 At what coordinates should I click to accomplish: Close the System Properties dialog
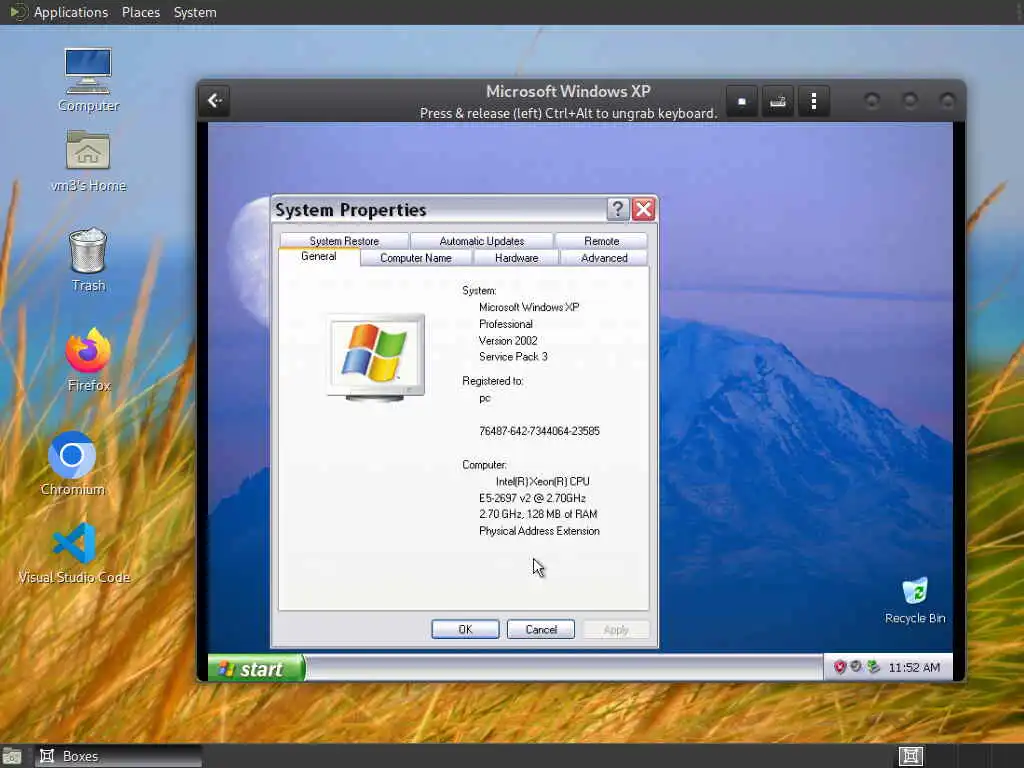[643, 209]
